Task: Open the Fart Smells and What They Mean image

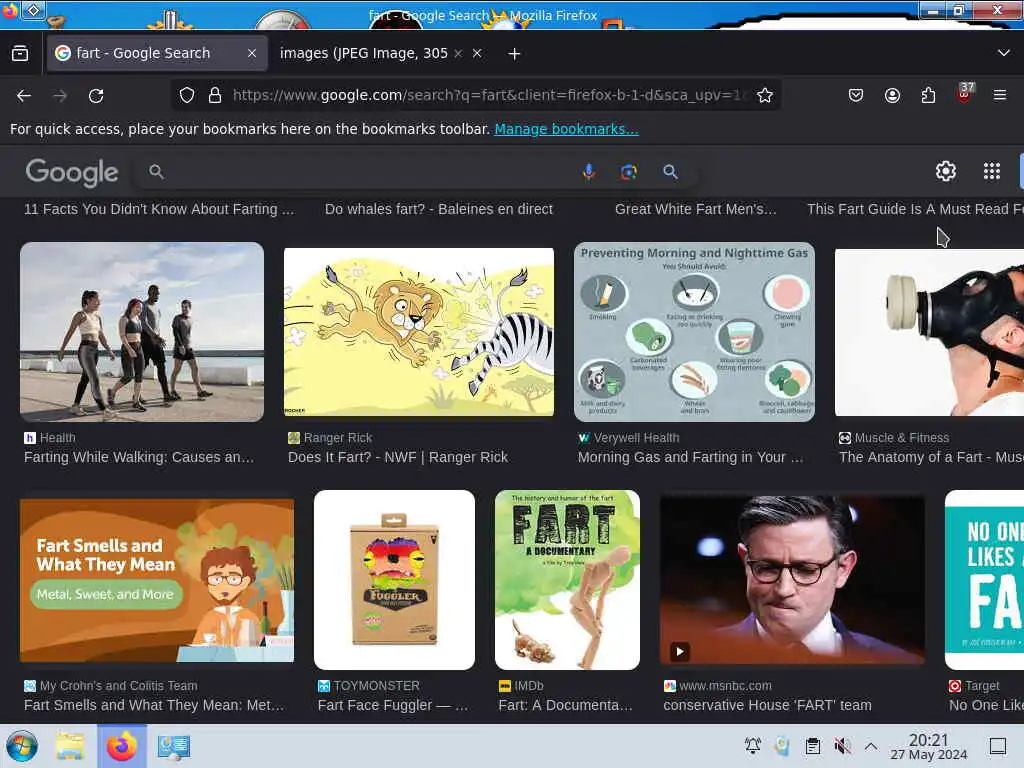Action: (x=157, y=580)
